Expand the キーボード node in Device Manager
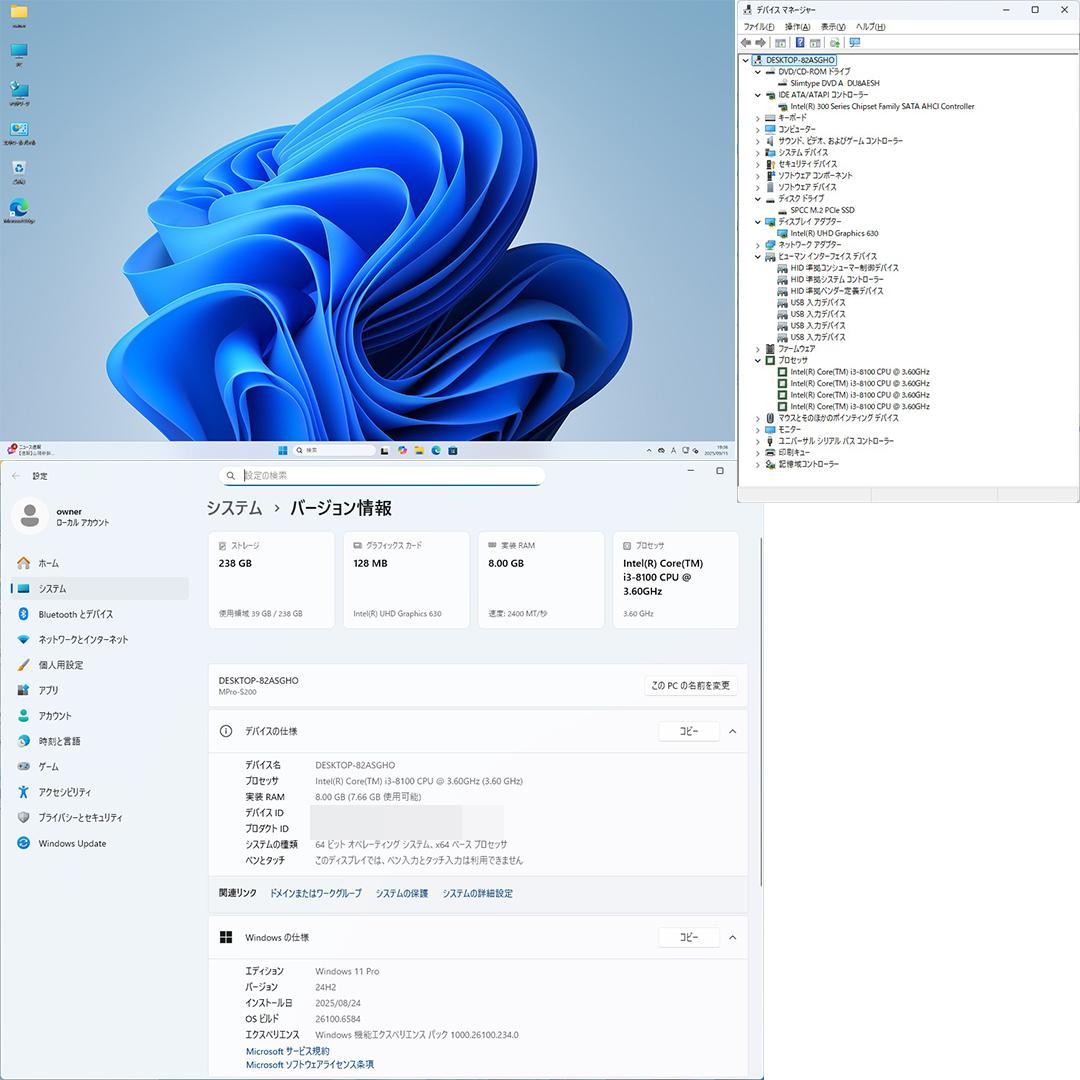 757,117
